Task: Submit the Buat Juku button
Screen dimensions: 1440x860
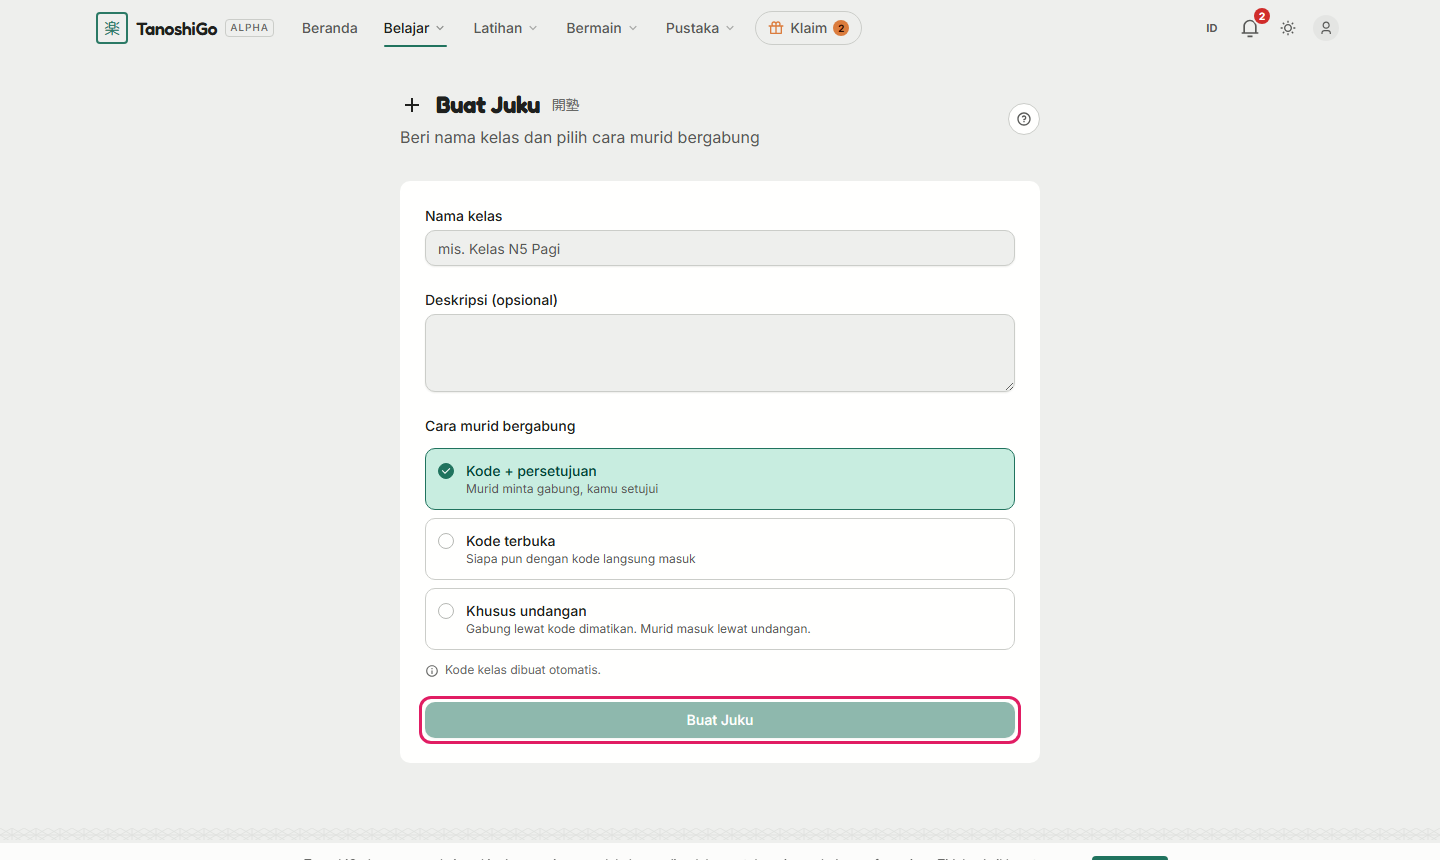Action: (x=720, y=720)
